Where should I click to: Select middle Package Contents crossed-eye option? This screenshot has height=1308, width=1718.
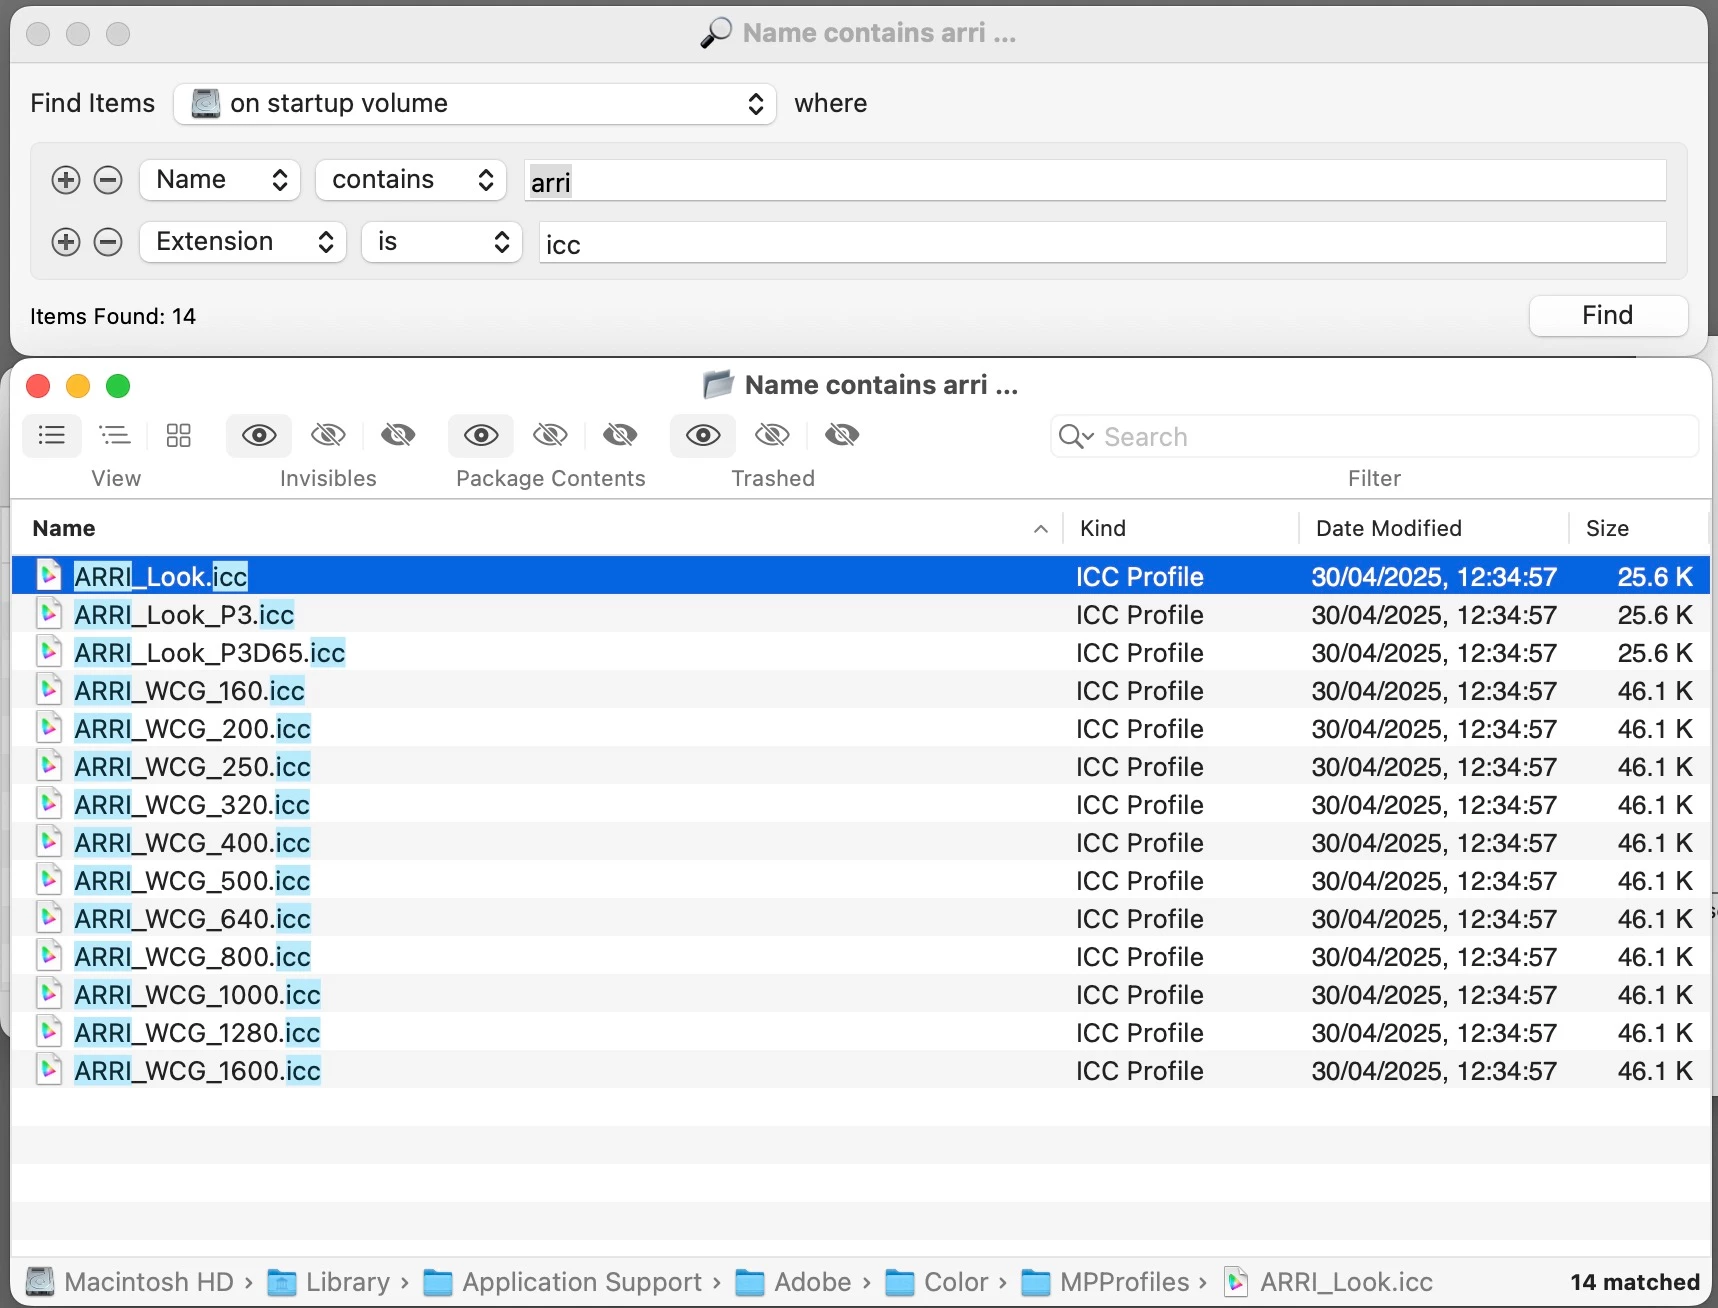pos(550,435)
